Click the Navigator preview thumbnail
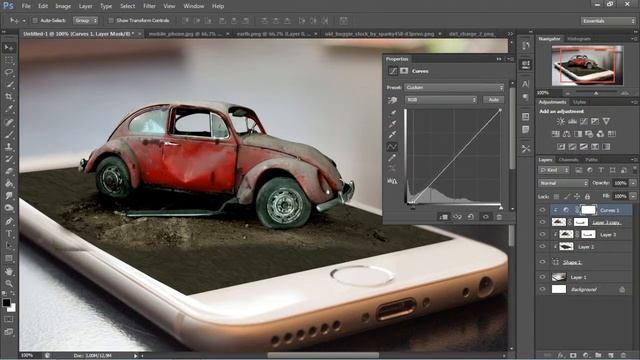Image resolution: width=640 pixels, height=360 pixels. [x=587, y=65]
